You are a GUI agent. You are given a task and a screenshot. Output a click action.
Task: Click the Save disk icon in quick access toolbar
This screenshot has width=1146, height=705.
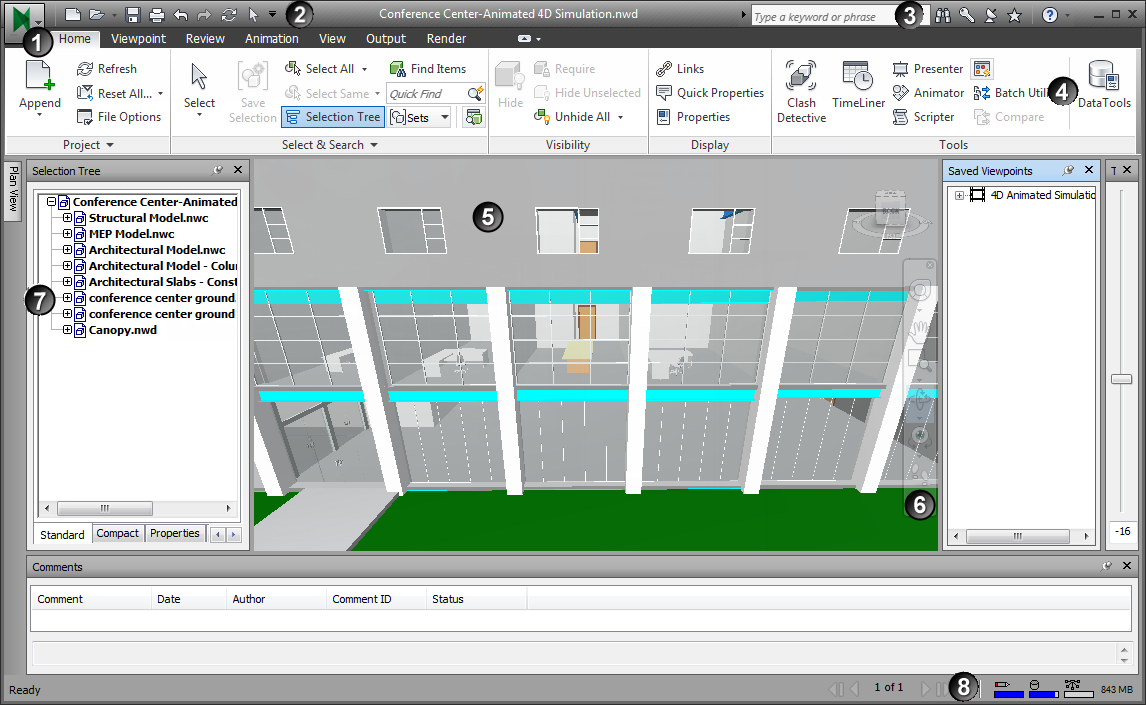tap(132, 15)
